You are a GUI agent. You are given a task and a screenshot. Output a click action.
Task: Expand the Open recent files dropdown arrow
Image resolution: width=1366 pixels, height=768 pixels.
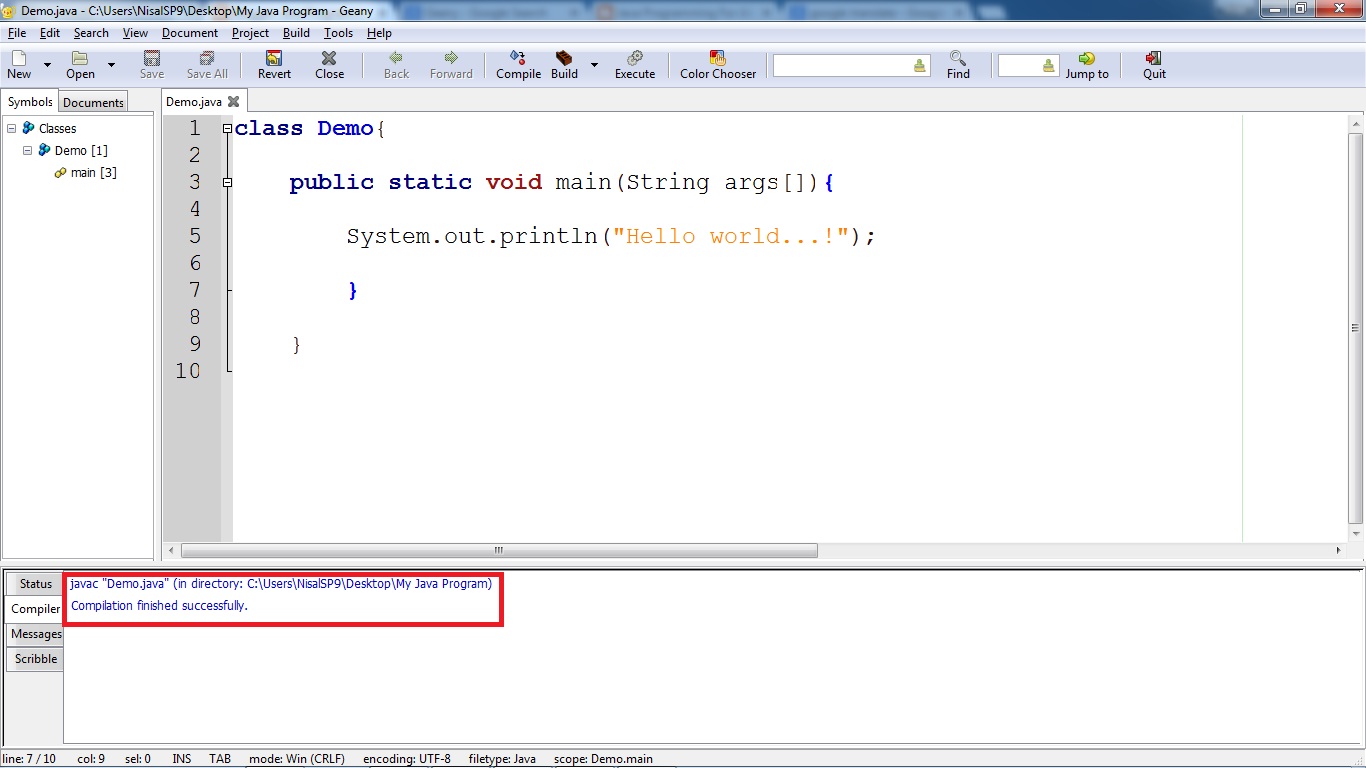pos(111,65)
